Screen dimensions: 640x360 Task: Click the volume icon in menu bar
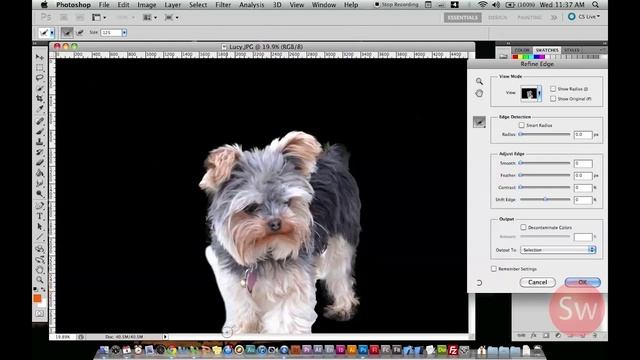[x=496, y=5]
